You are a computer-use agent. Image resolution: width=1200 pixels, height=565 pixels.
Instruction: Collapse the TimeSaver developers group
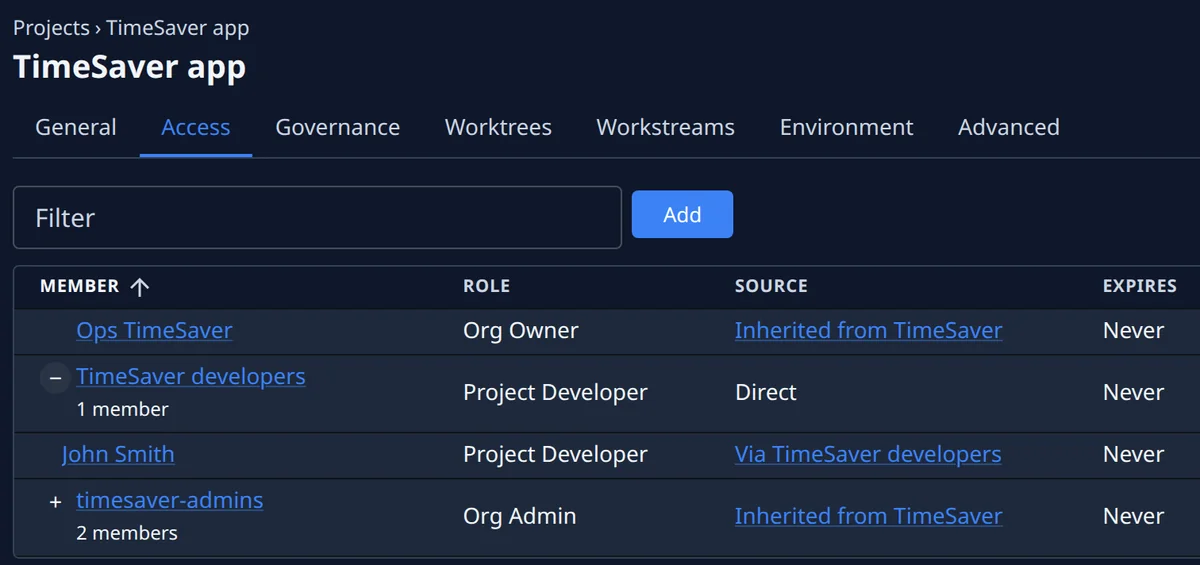[55, 378]
